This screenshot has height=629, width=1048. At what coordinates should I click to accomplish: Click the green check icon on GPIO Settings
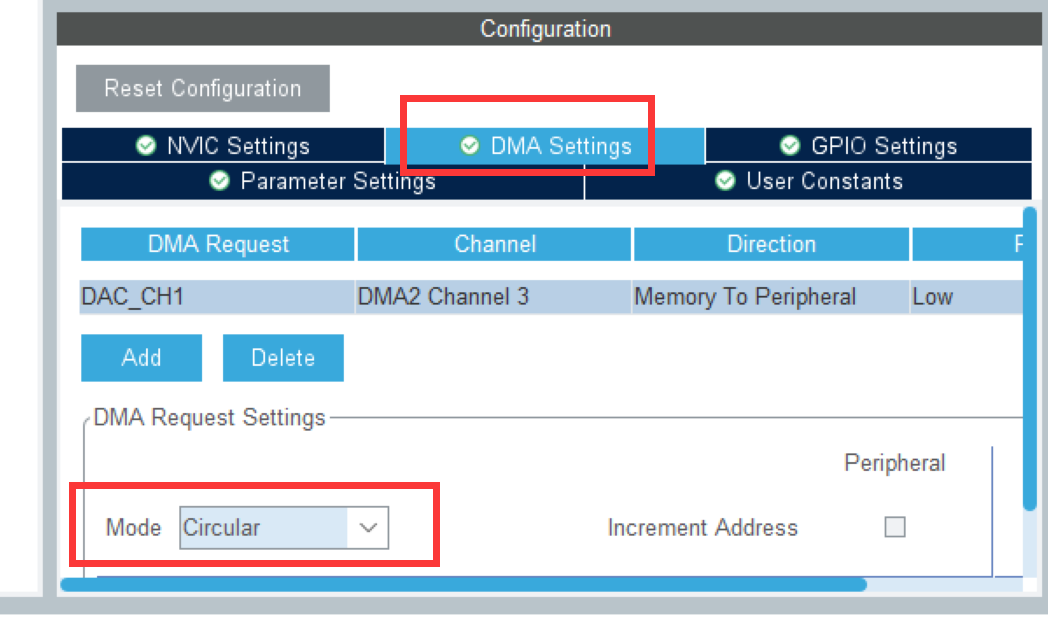point(789,146)
